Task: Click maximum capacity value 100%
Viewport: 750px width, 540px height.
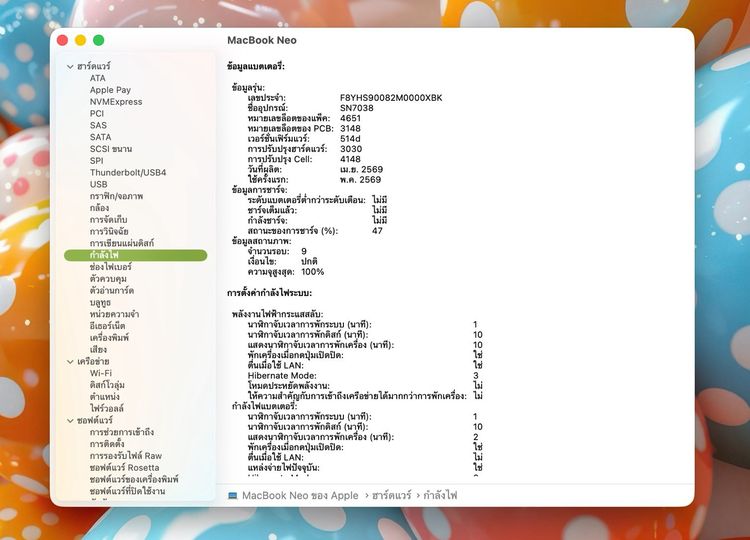Action: 313,272
